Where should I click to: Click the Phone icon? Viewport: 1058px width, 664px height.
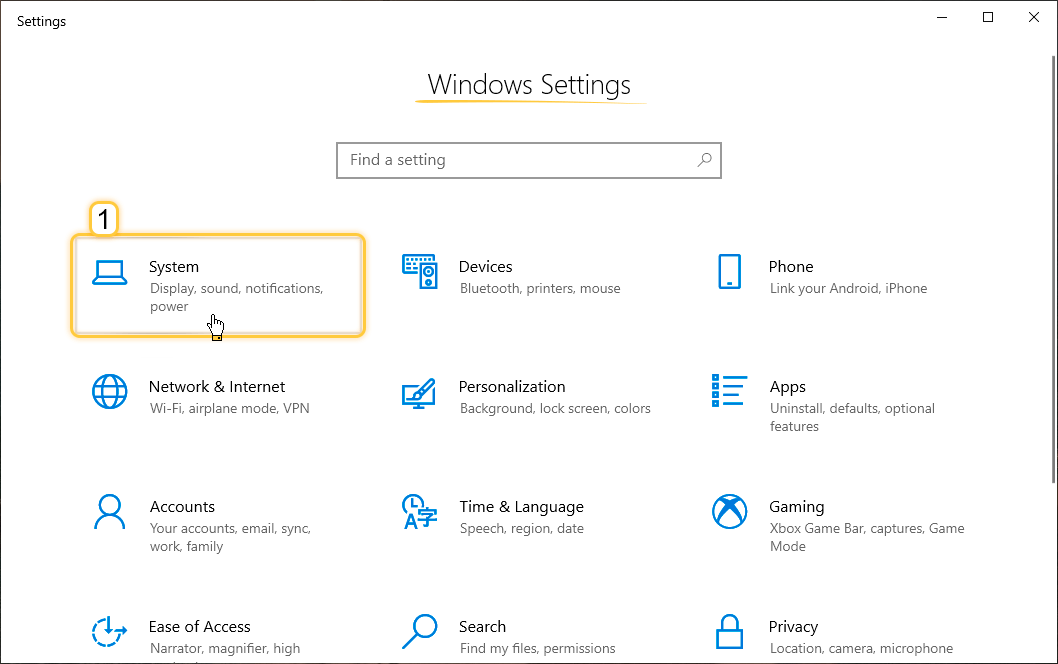730,271
